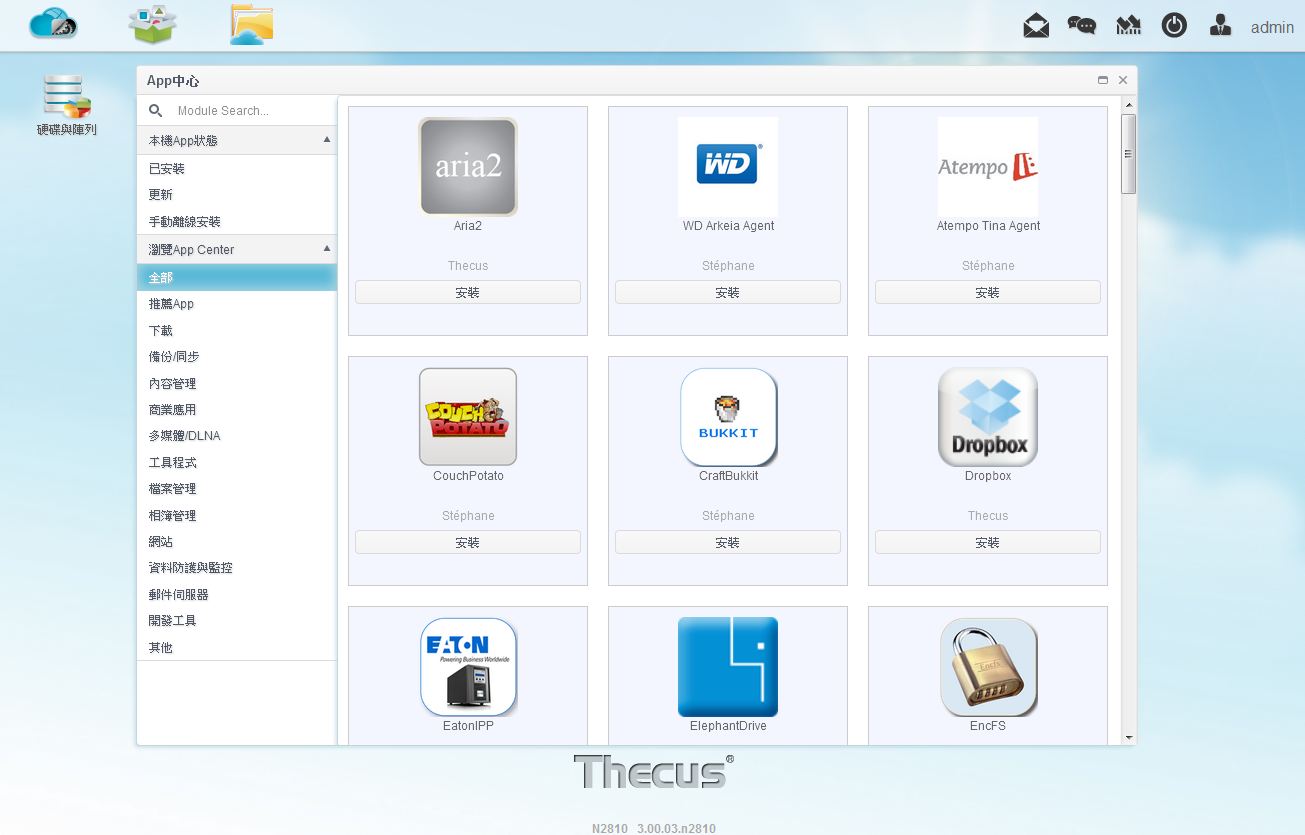The height and width of the screenshot is (835, 1305).
Task: Select the 推薦App category
Action: 237,304
